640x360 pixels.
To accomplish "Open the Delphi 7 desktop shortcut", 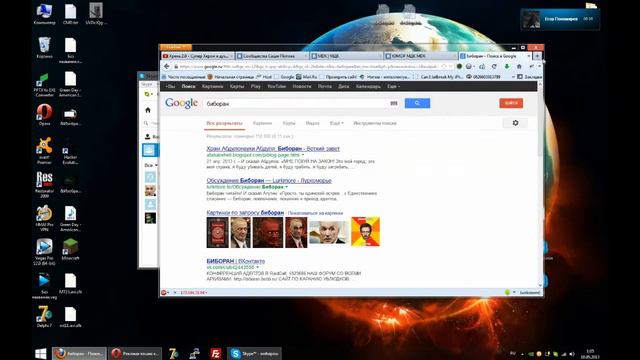I will (x=44, y=316).
